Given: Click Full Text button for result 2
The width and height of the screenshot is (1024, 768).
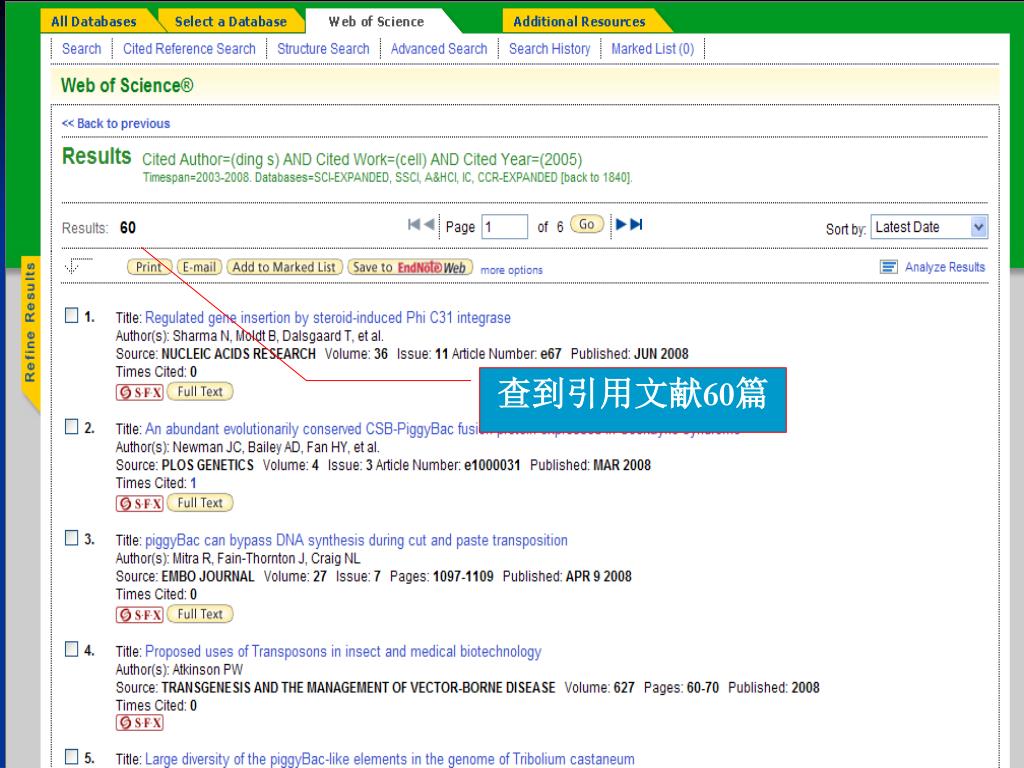Looking at the screenshot, I should click(x=200, y=503).
